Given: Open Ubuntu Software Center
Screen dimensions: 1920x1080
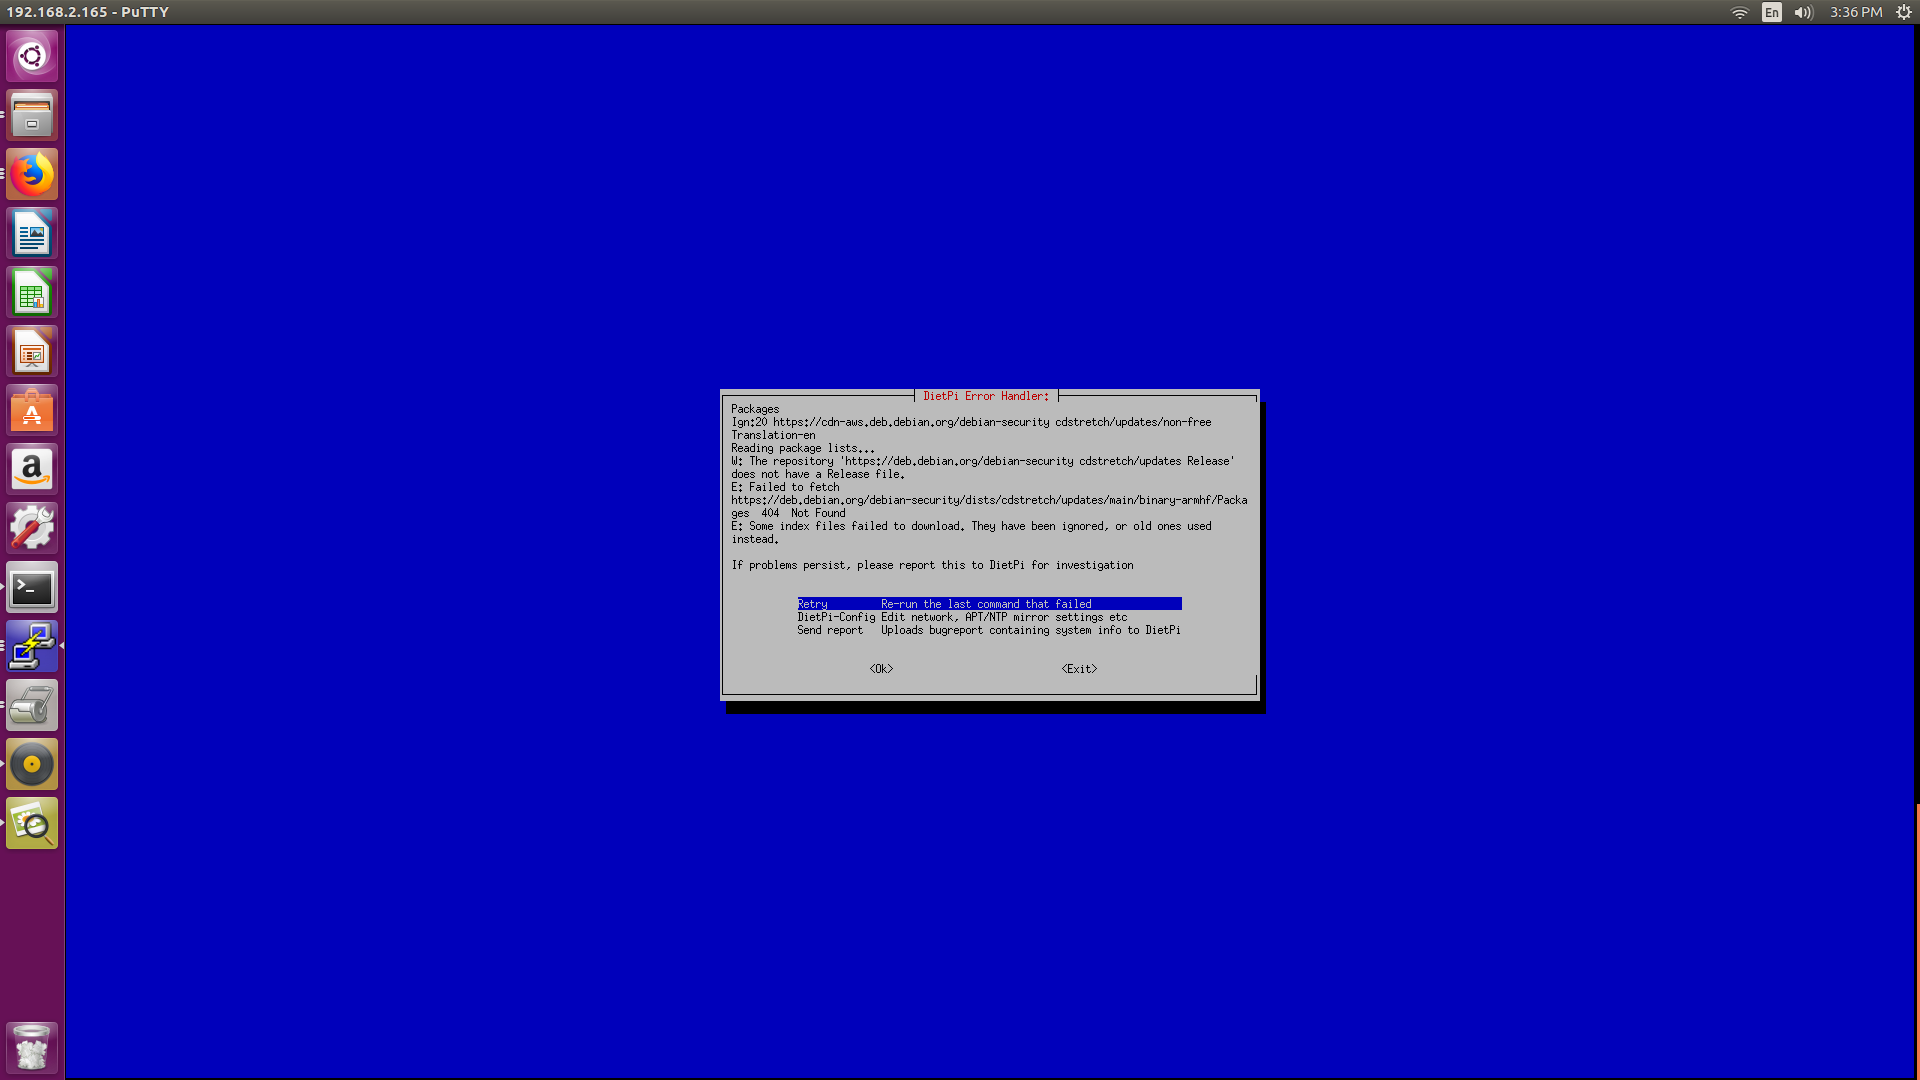Looking at the screenshot, I should click(32, 410).
